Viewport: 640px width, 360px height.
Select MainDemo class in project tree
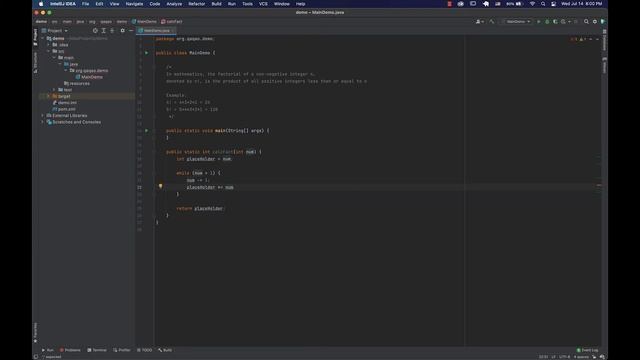click(x=89, y=77)
